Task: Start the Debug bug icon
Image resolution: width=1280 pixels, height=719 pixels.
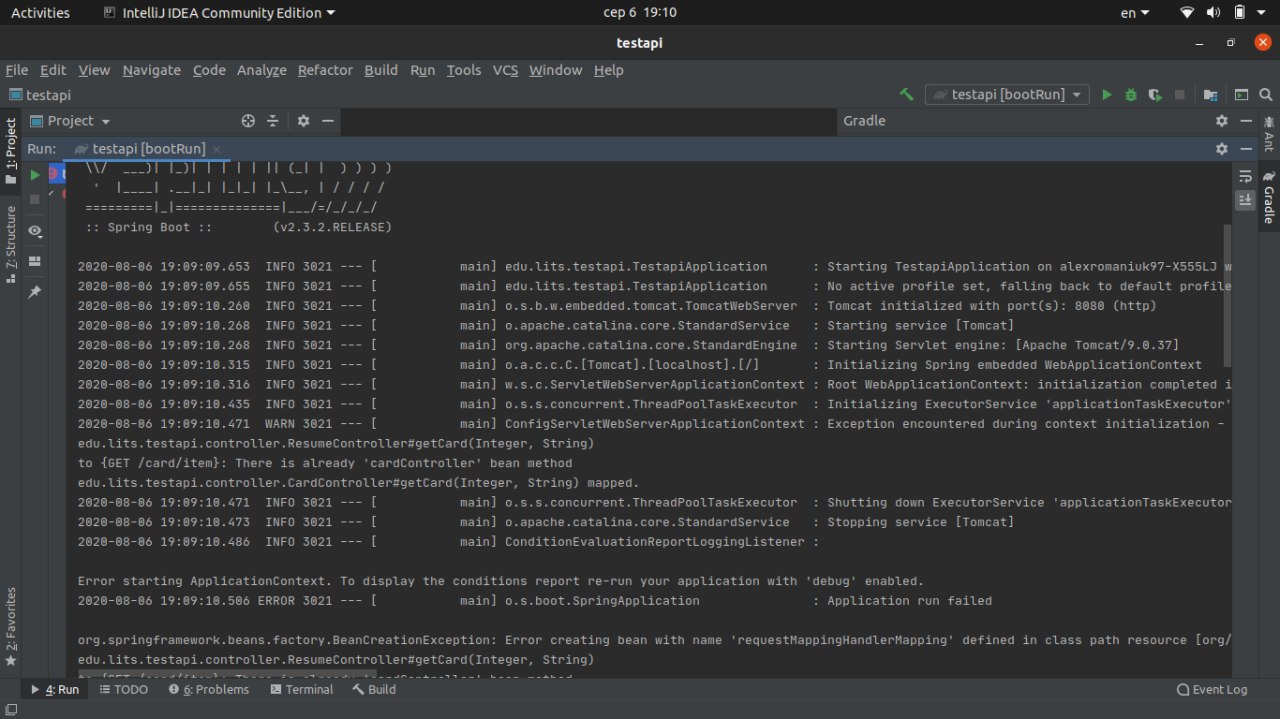Action: pos(1131,95)
